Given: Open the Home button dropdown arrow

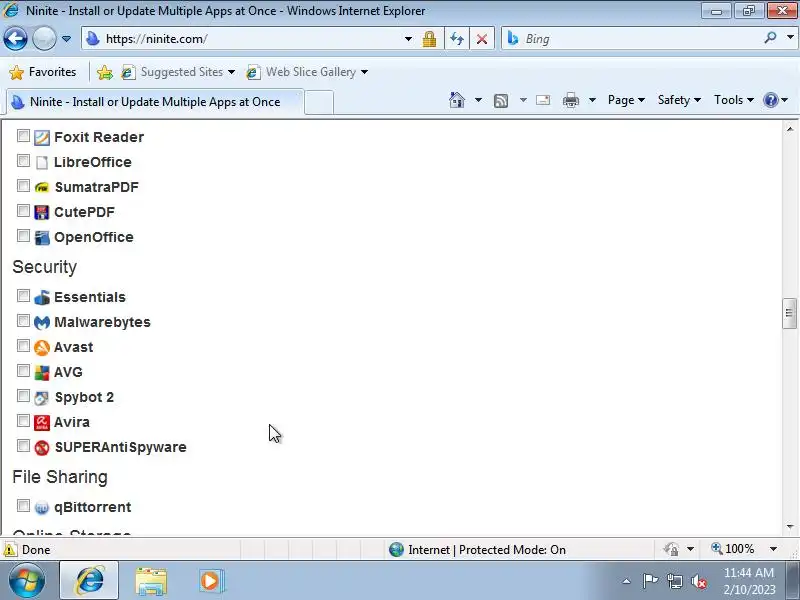Looking at the screenshot, I should point(478,100).
